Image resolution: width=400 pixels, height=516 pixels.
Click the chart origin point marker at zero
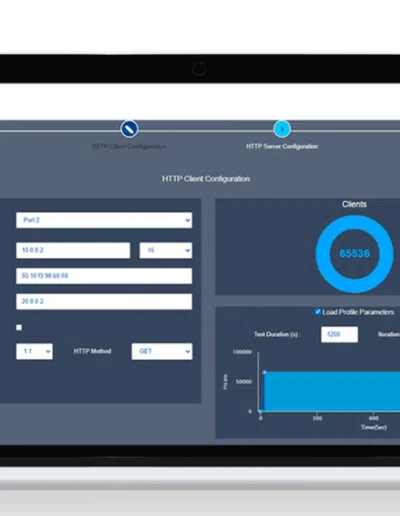click(x=260, y=411)
